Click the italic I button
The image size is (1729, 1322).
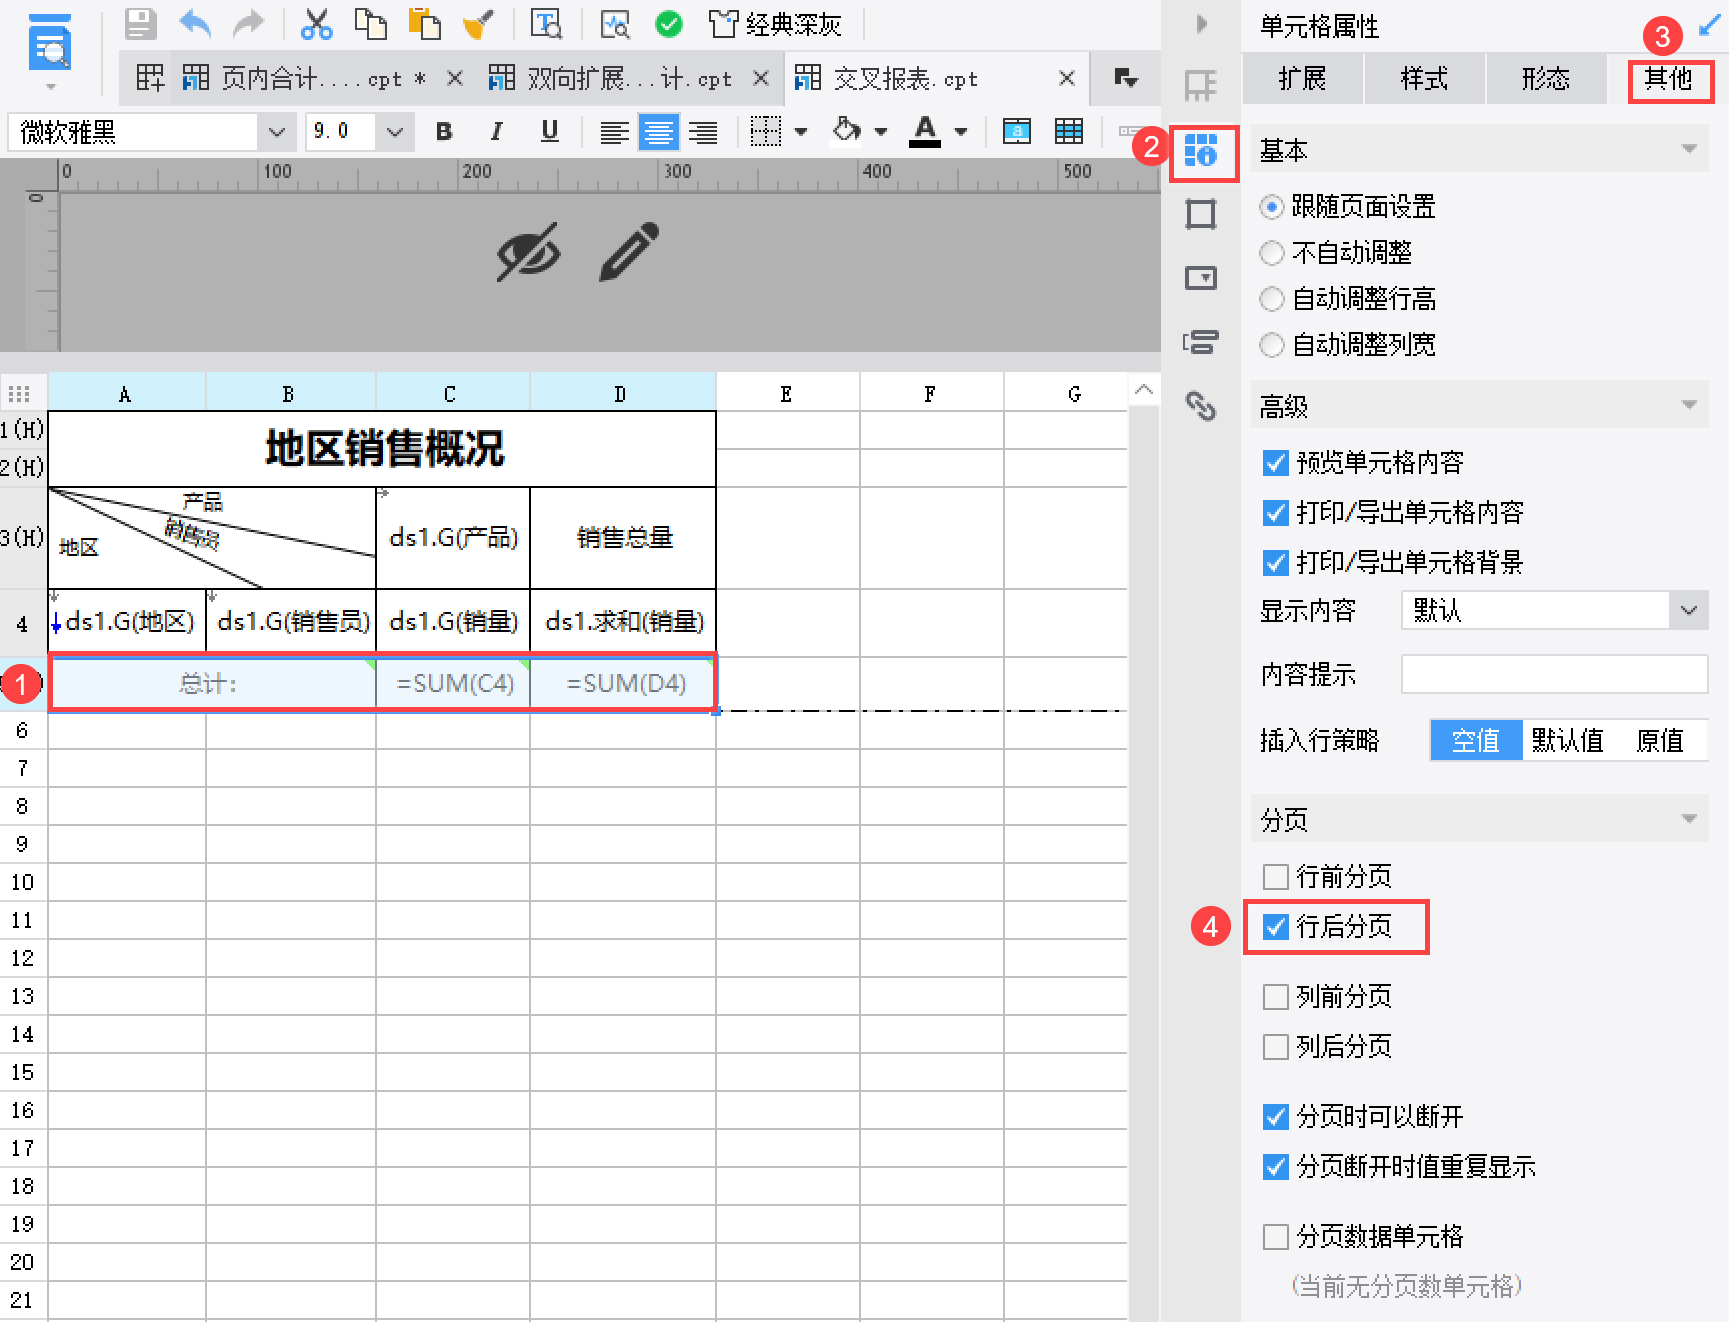pyautogui.click(x=496, y=132)
